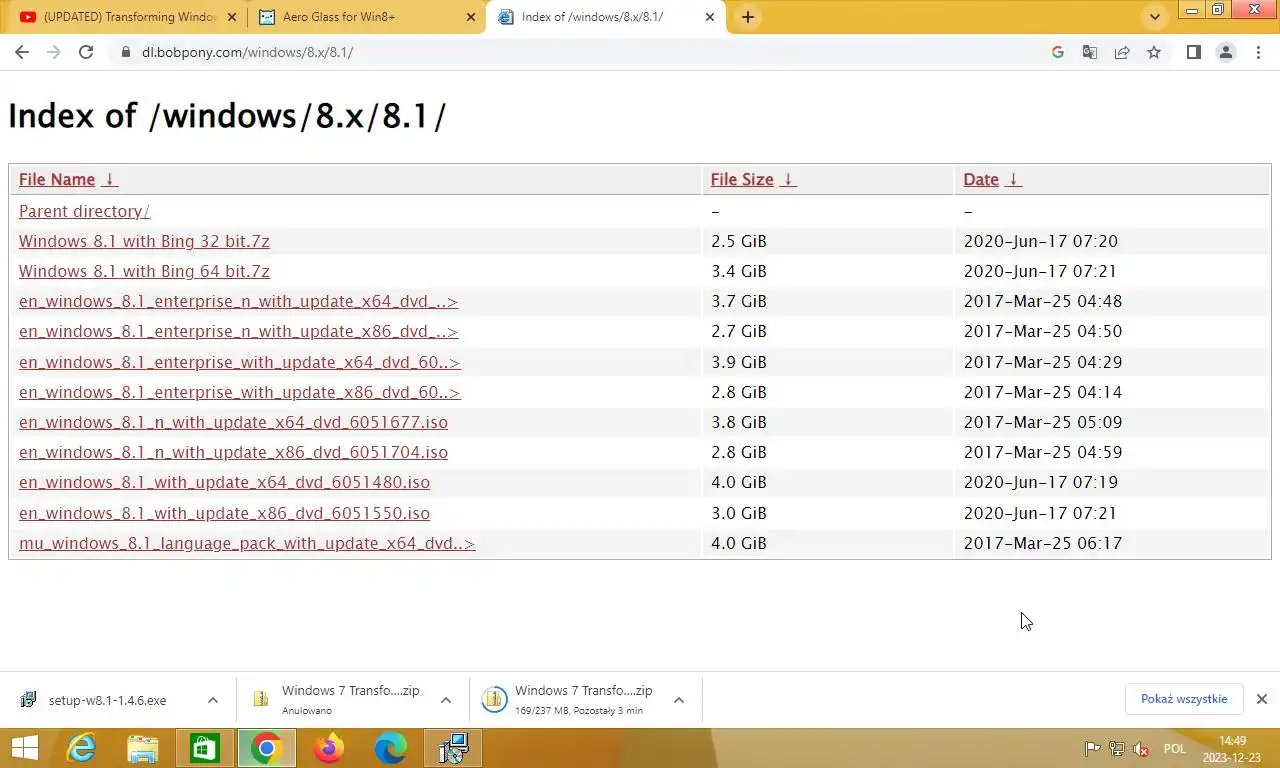The width and height of the screenshot is (1280, 768).
Task: Close the YouTube tab
Action: 231,17
